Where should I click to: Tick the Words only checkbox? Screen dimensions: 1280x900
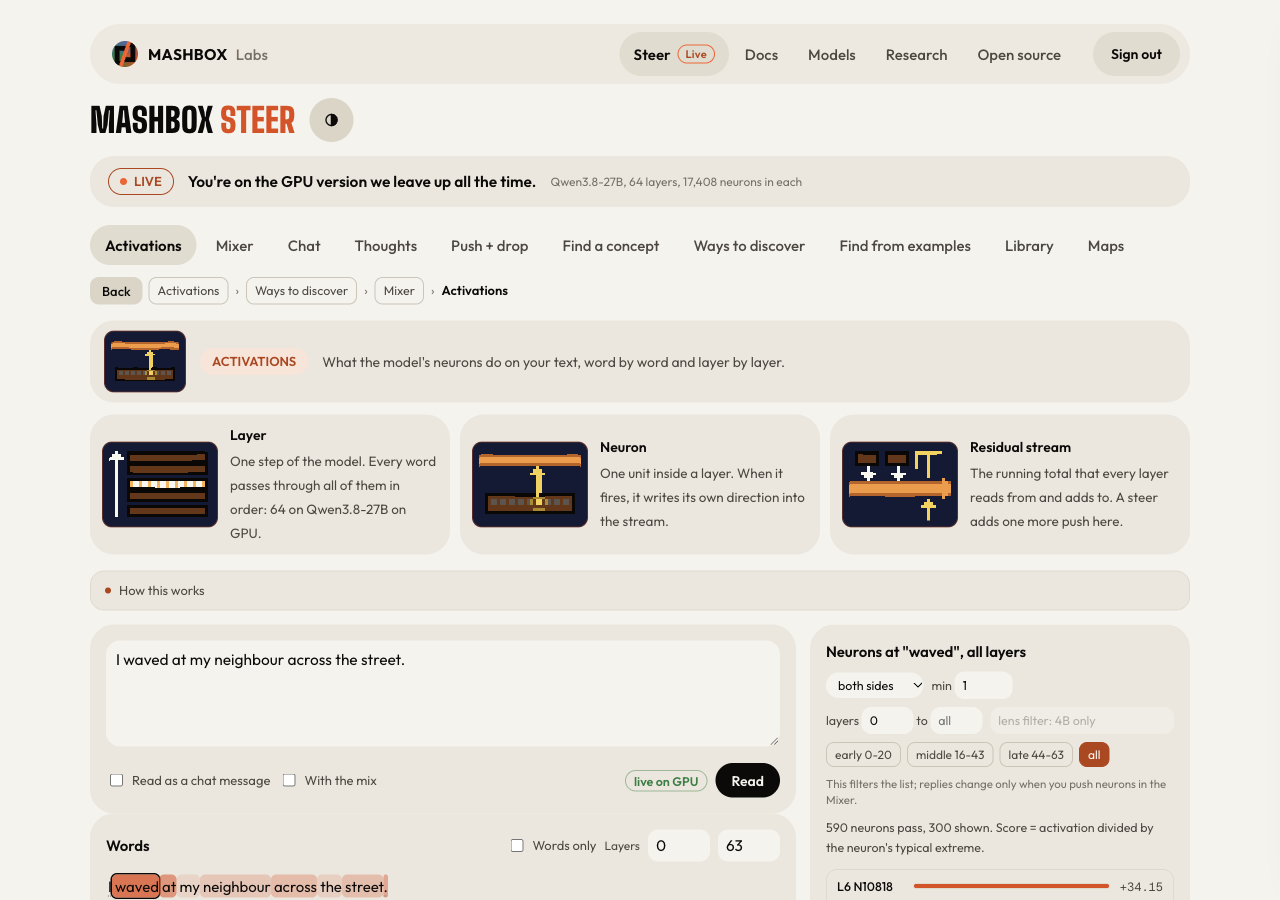(517, 845)
